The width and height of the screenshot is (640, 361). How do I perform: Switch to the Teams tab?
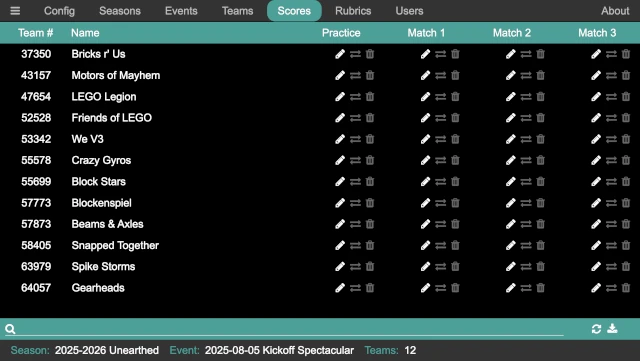[x=237, y=11]
